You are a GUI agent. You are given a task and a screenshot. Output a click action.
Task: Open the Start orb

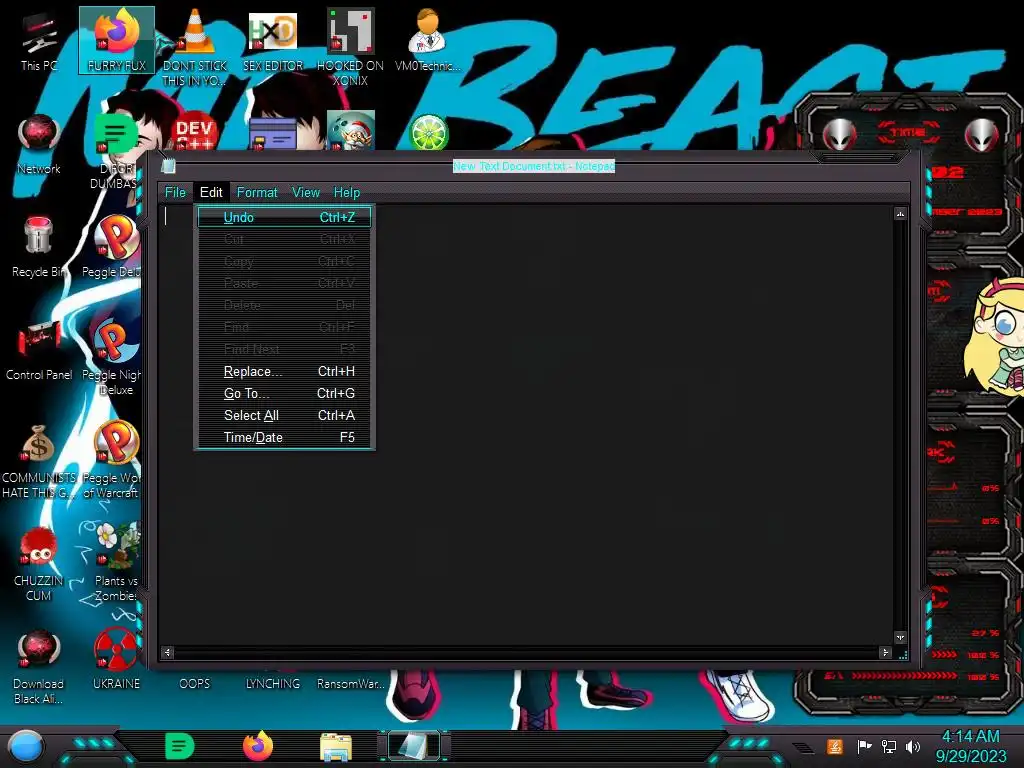click(x=25, y=747)
